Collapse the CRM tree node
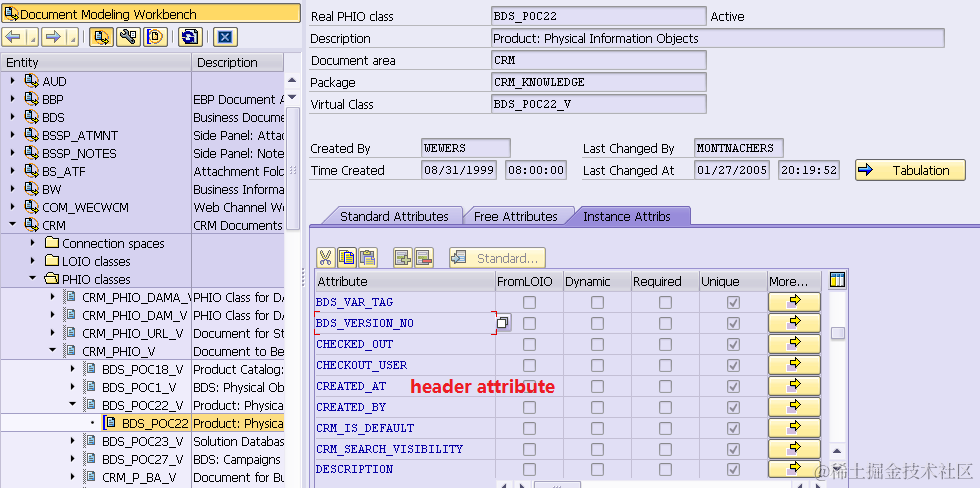Image resolution: width=980 pixels, height=488 pixels. 12,225
